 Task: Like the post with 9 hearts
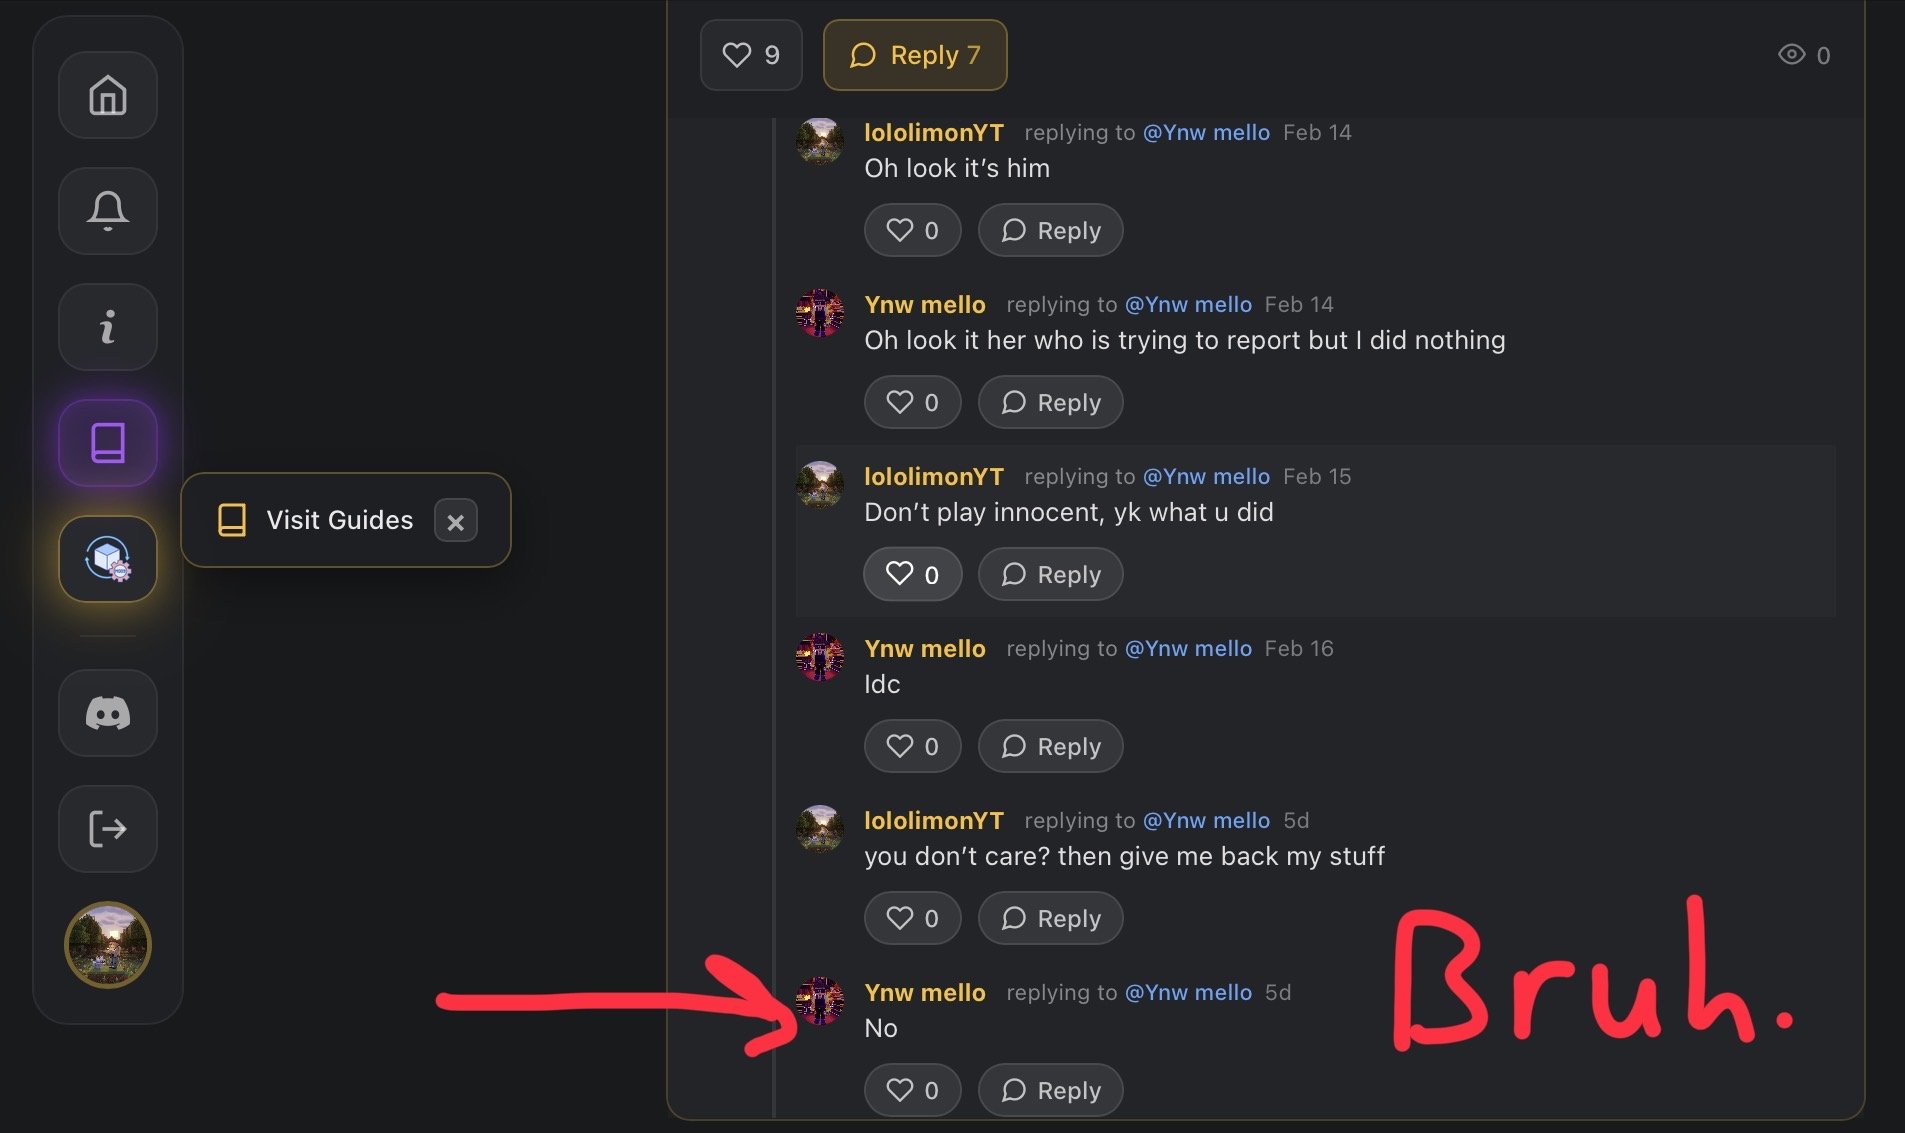pos(751,55)
